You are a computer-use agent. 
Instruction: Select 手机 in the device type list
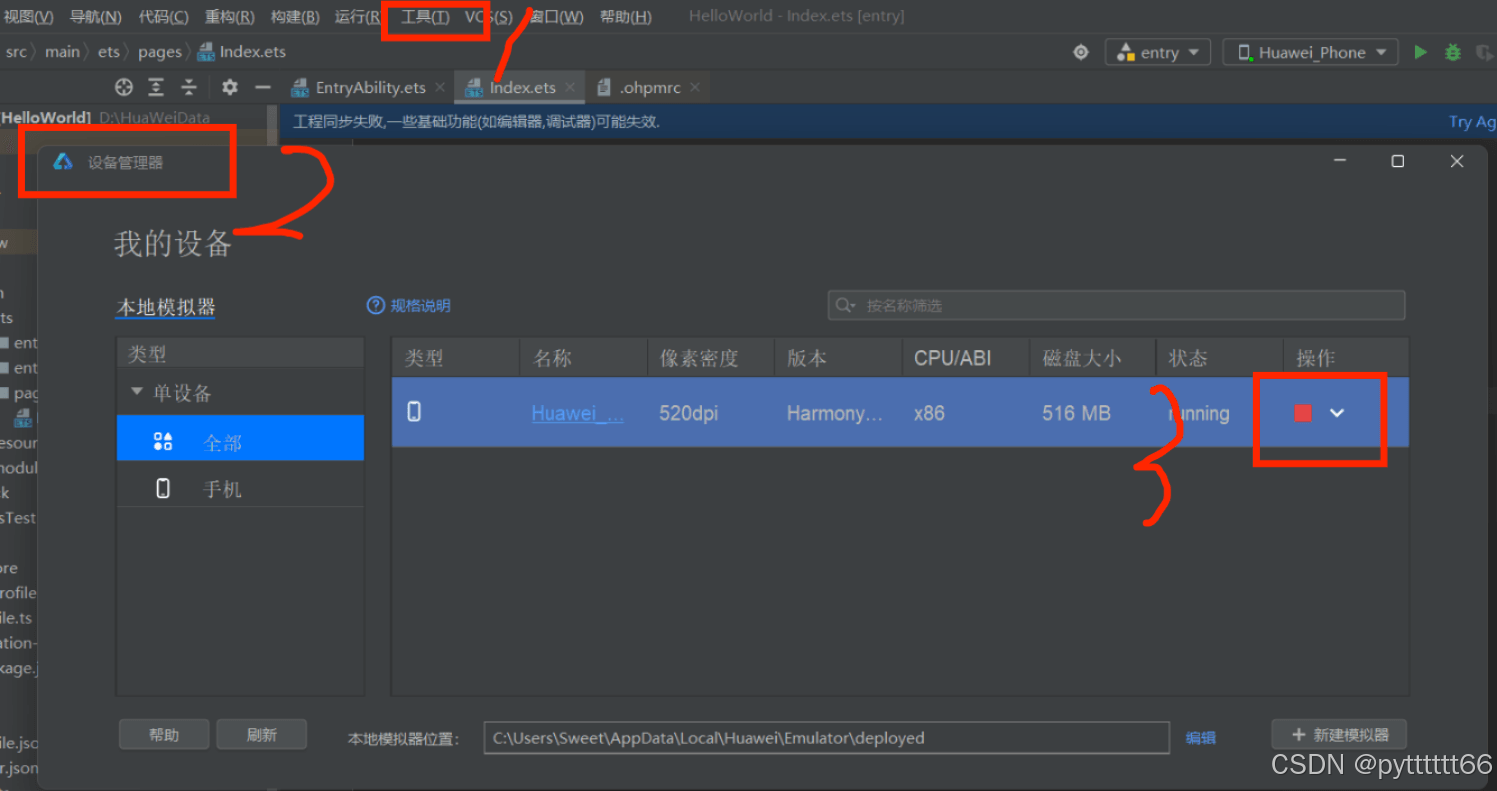(x=240, y=488)
